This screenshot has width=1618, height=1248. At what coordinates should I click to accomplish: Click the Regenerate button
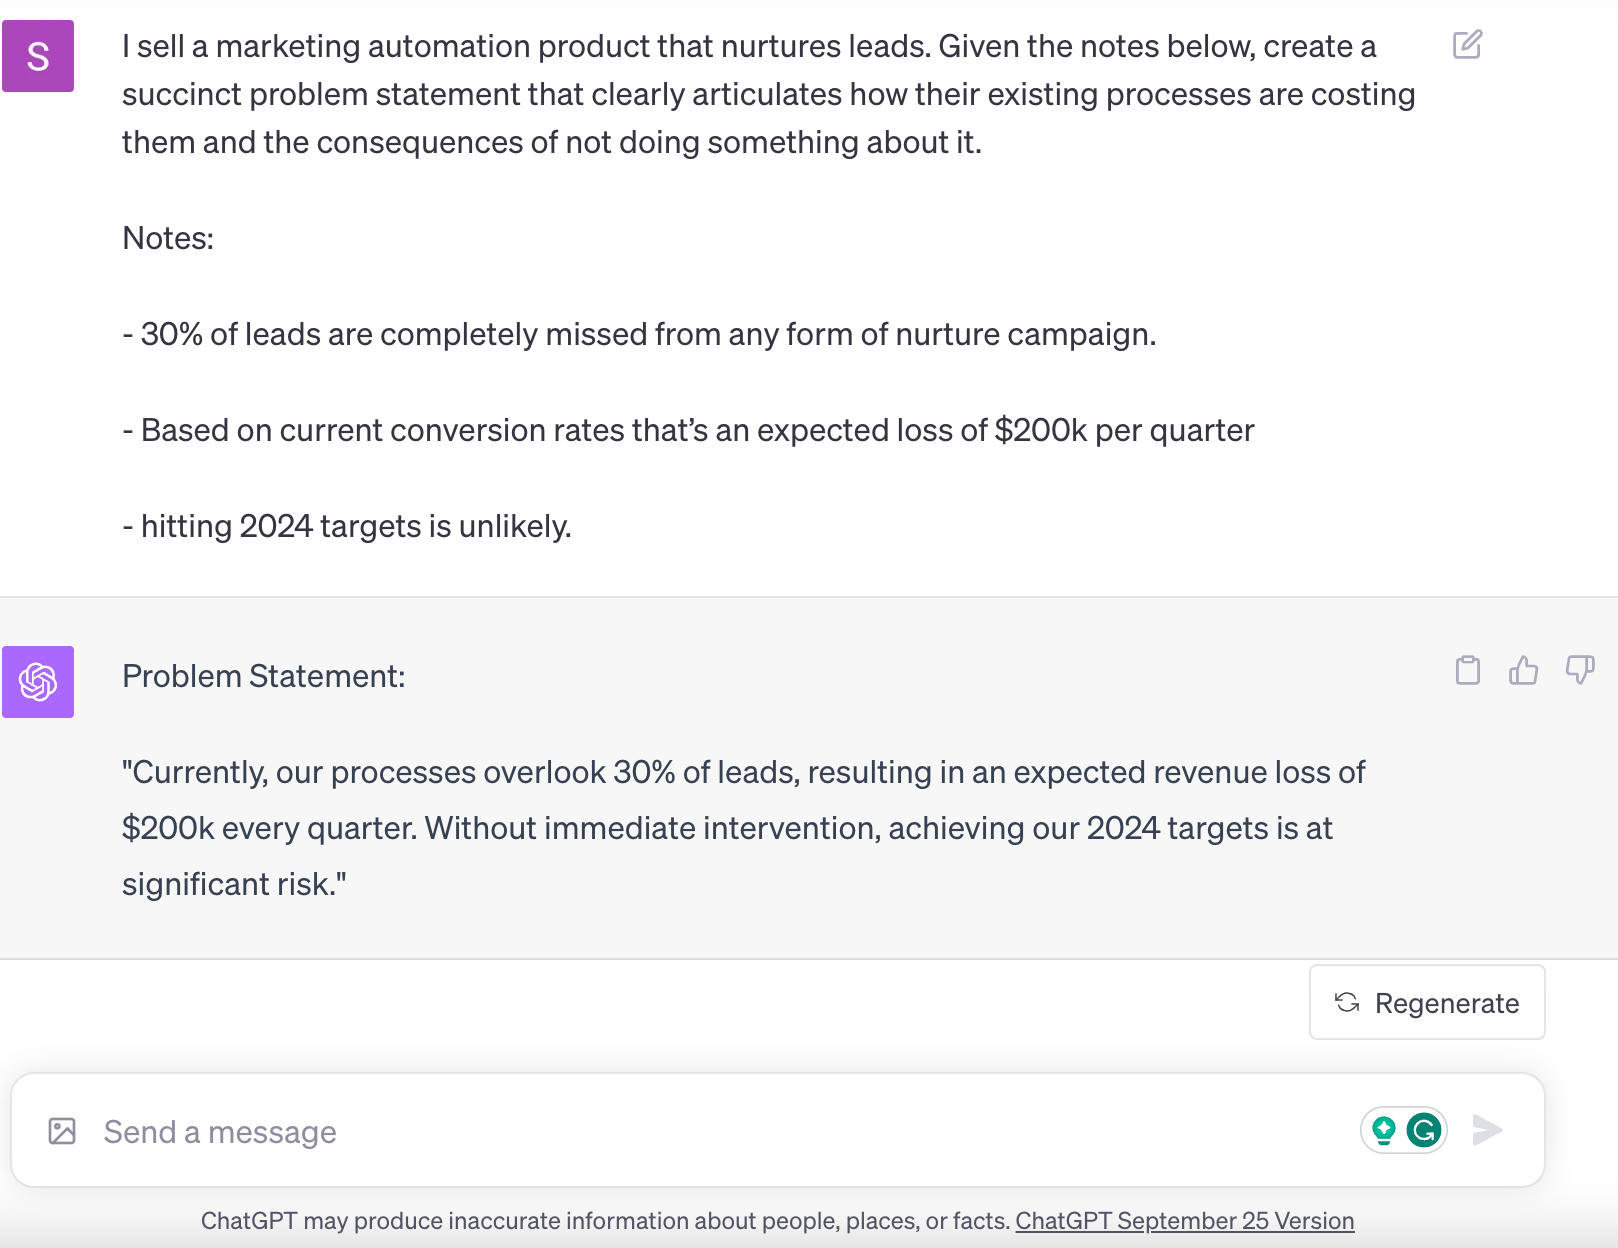(1427, 1002)
